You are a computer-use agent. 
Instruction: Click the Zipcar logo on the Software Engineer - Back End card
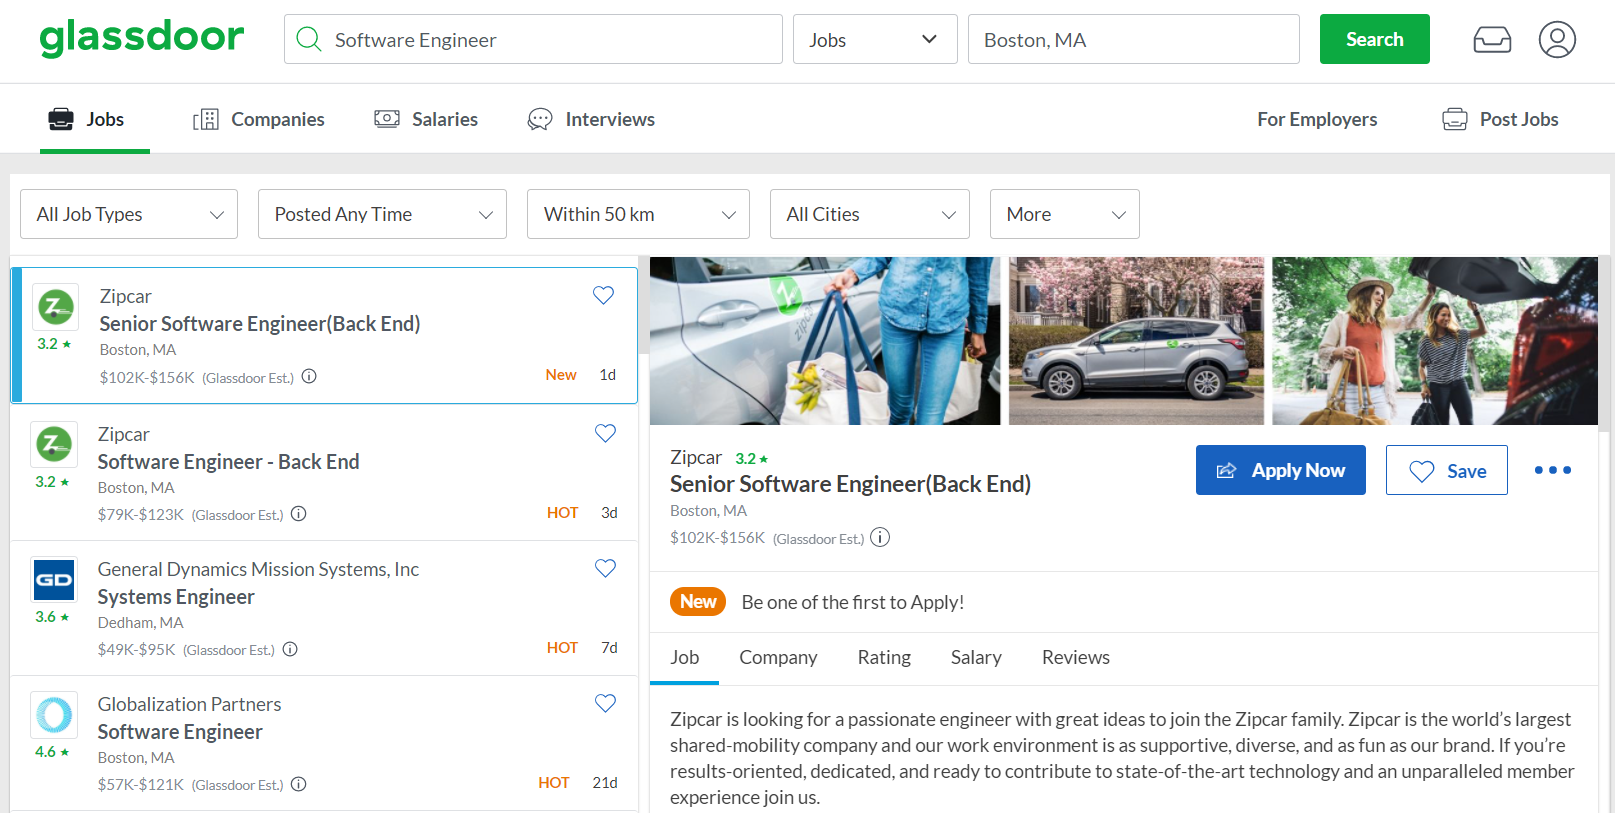click(54, 445)
